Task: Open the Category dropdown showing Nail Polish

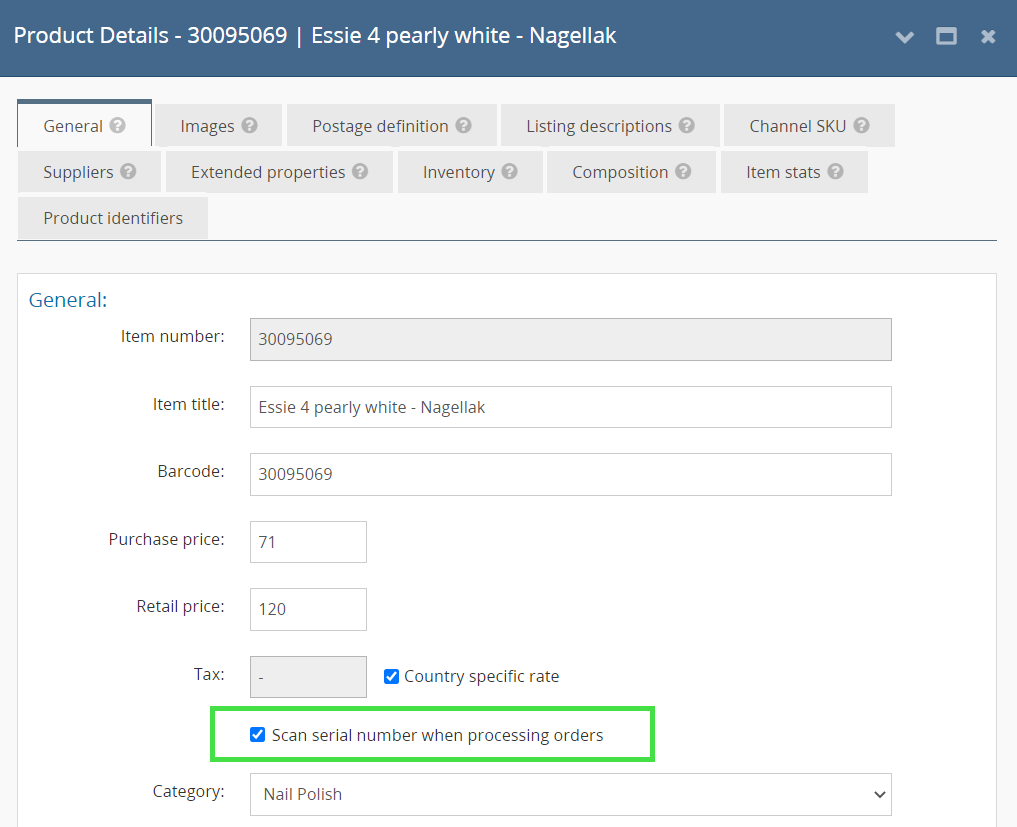Action: point(570,794)
